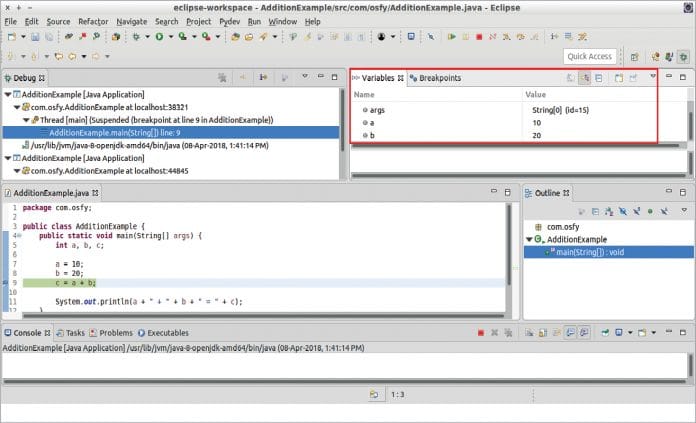696x423 pixels.
Task: Click the red Terminate button in main toolbar
Action: point(479,37)
